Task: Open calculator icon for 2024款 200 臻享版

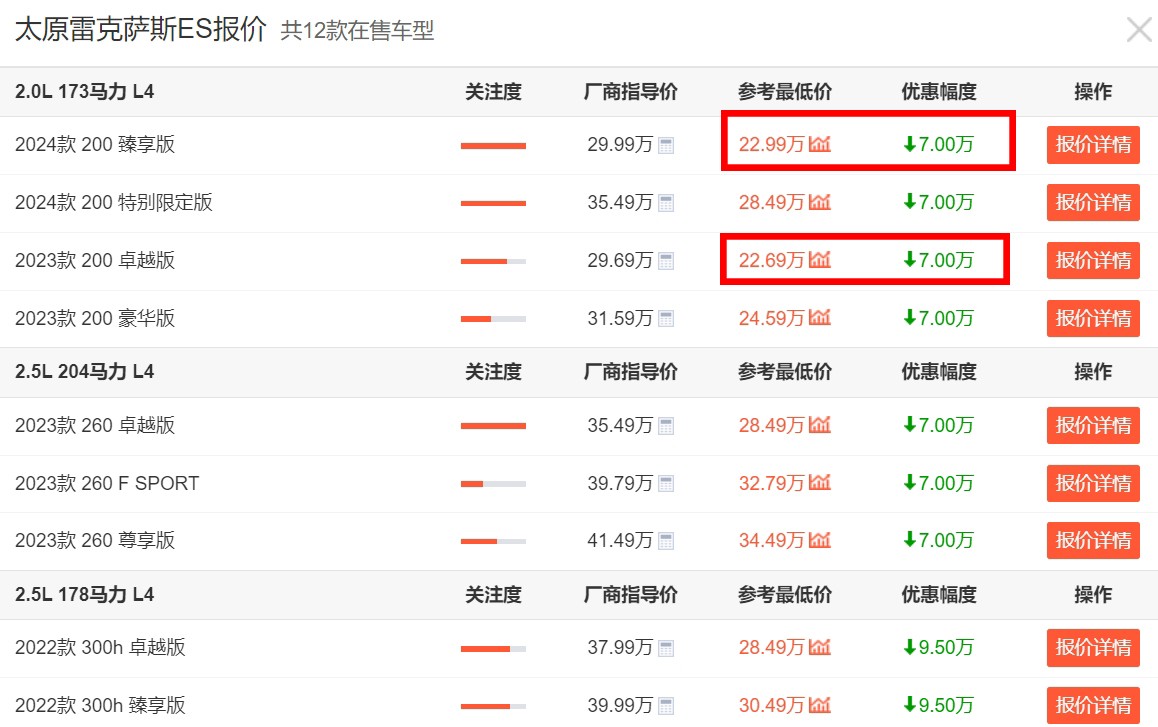Action: pyautogui.click(x=666, y=145)
